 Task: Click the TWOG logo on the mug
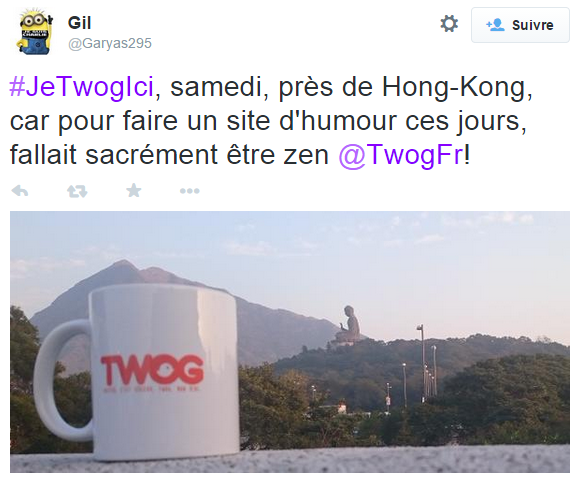pos(152,370)
